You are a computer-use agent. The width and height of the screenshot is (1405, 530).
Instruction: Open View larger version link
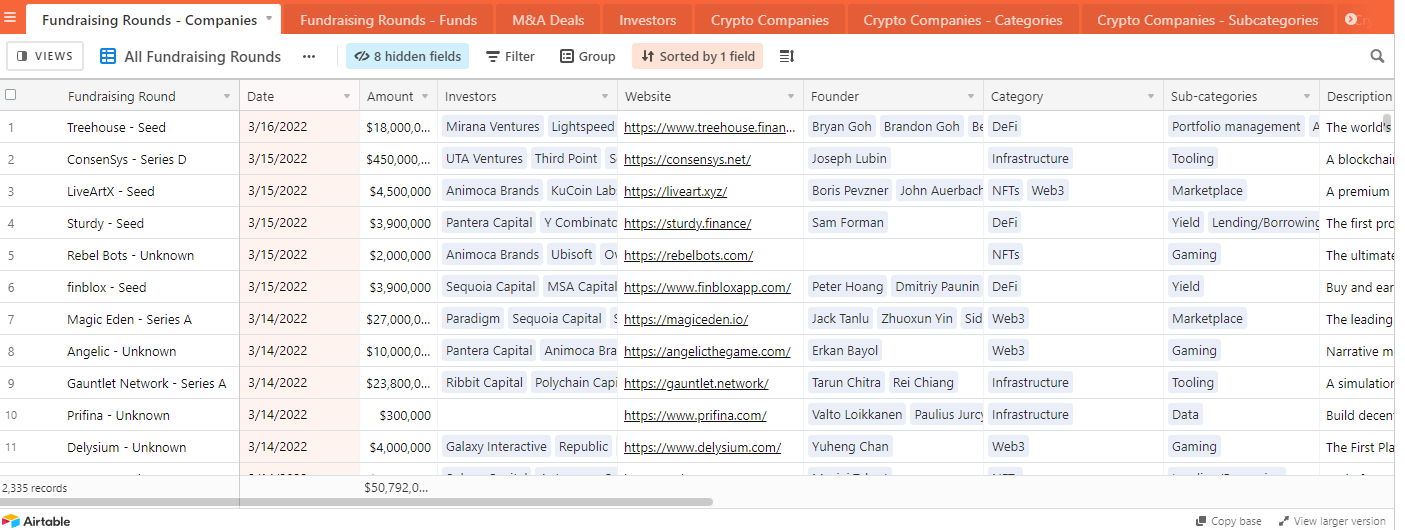1331,521
